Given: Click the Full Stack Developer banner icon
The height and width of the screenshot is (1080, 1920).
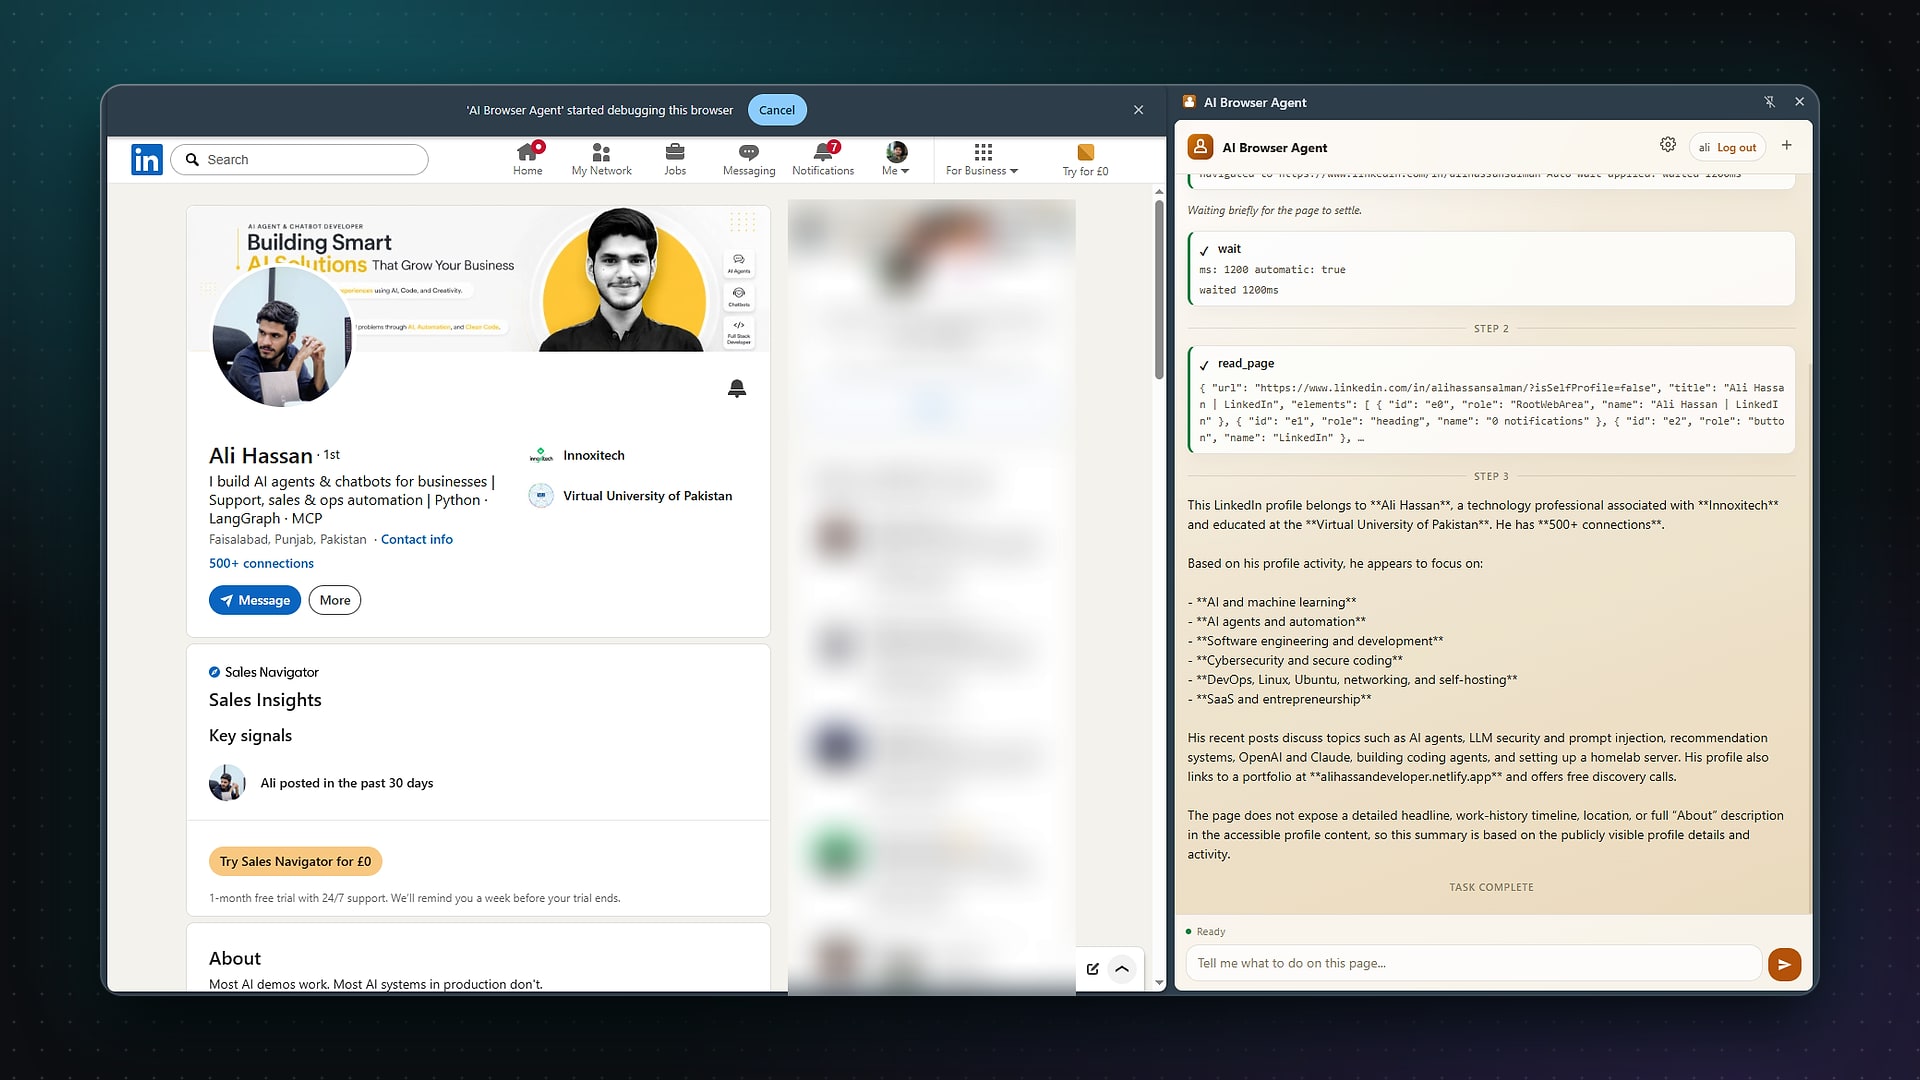Looking at the screenshot, I should coord(739,332).
